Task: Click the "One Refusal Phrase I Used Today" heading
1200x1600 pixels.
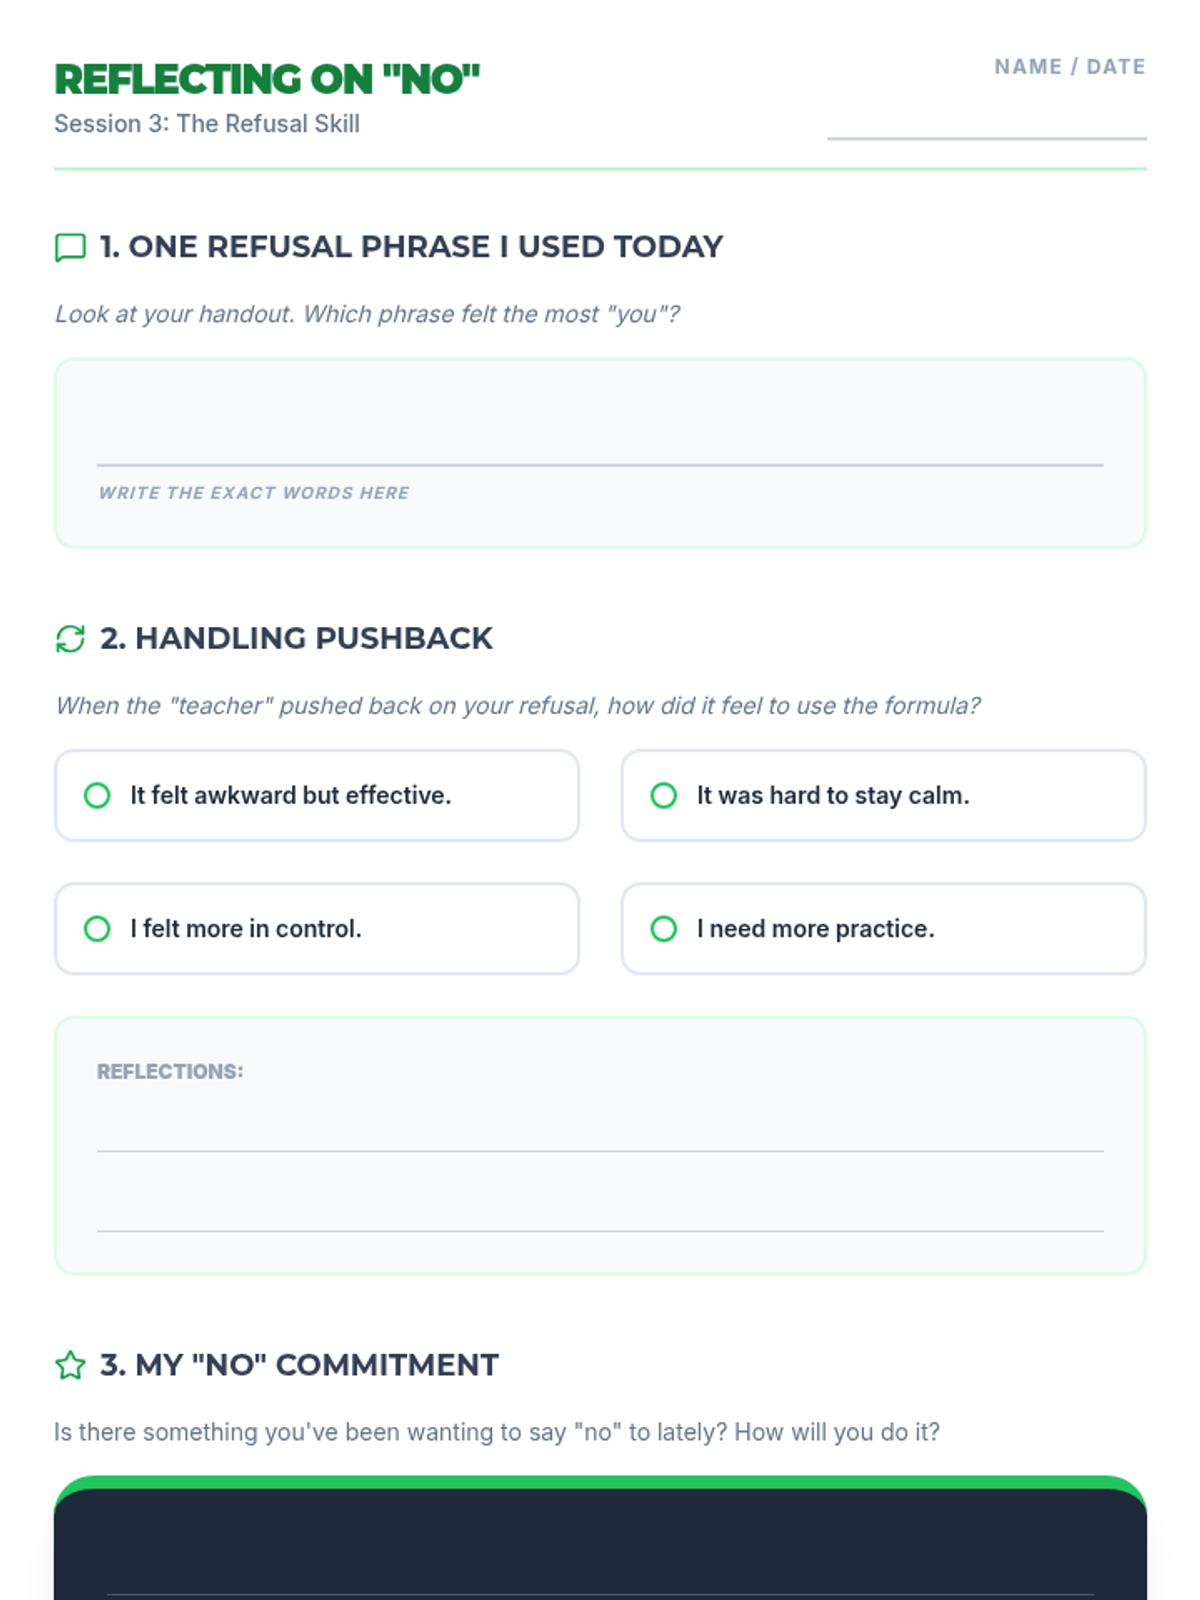Action: 411,247
